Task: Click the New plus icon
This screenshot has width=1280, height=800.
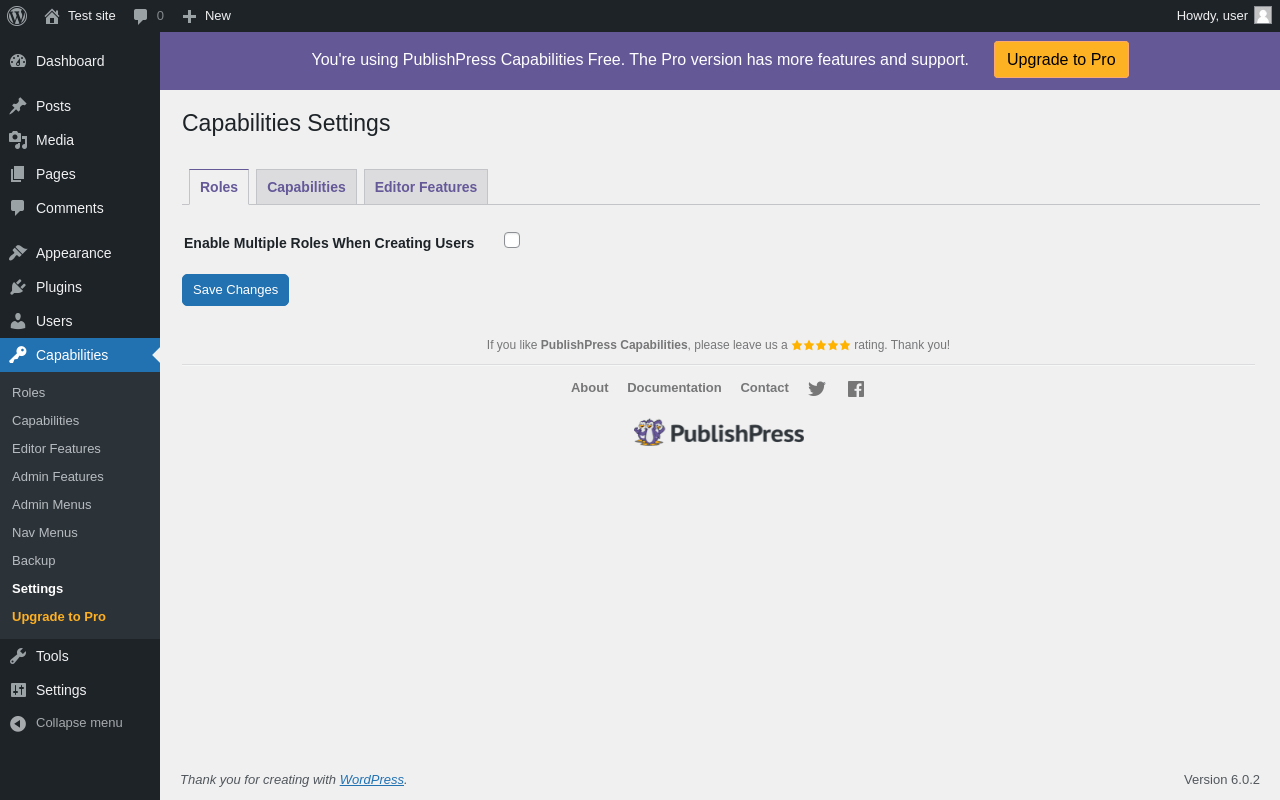Action: [x=189, y=16]
